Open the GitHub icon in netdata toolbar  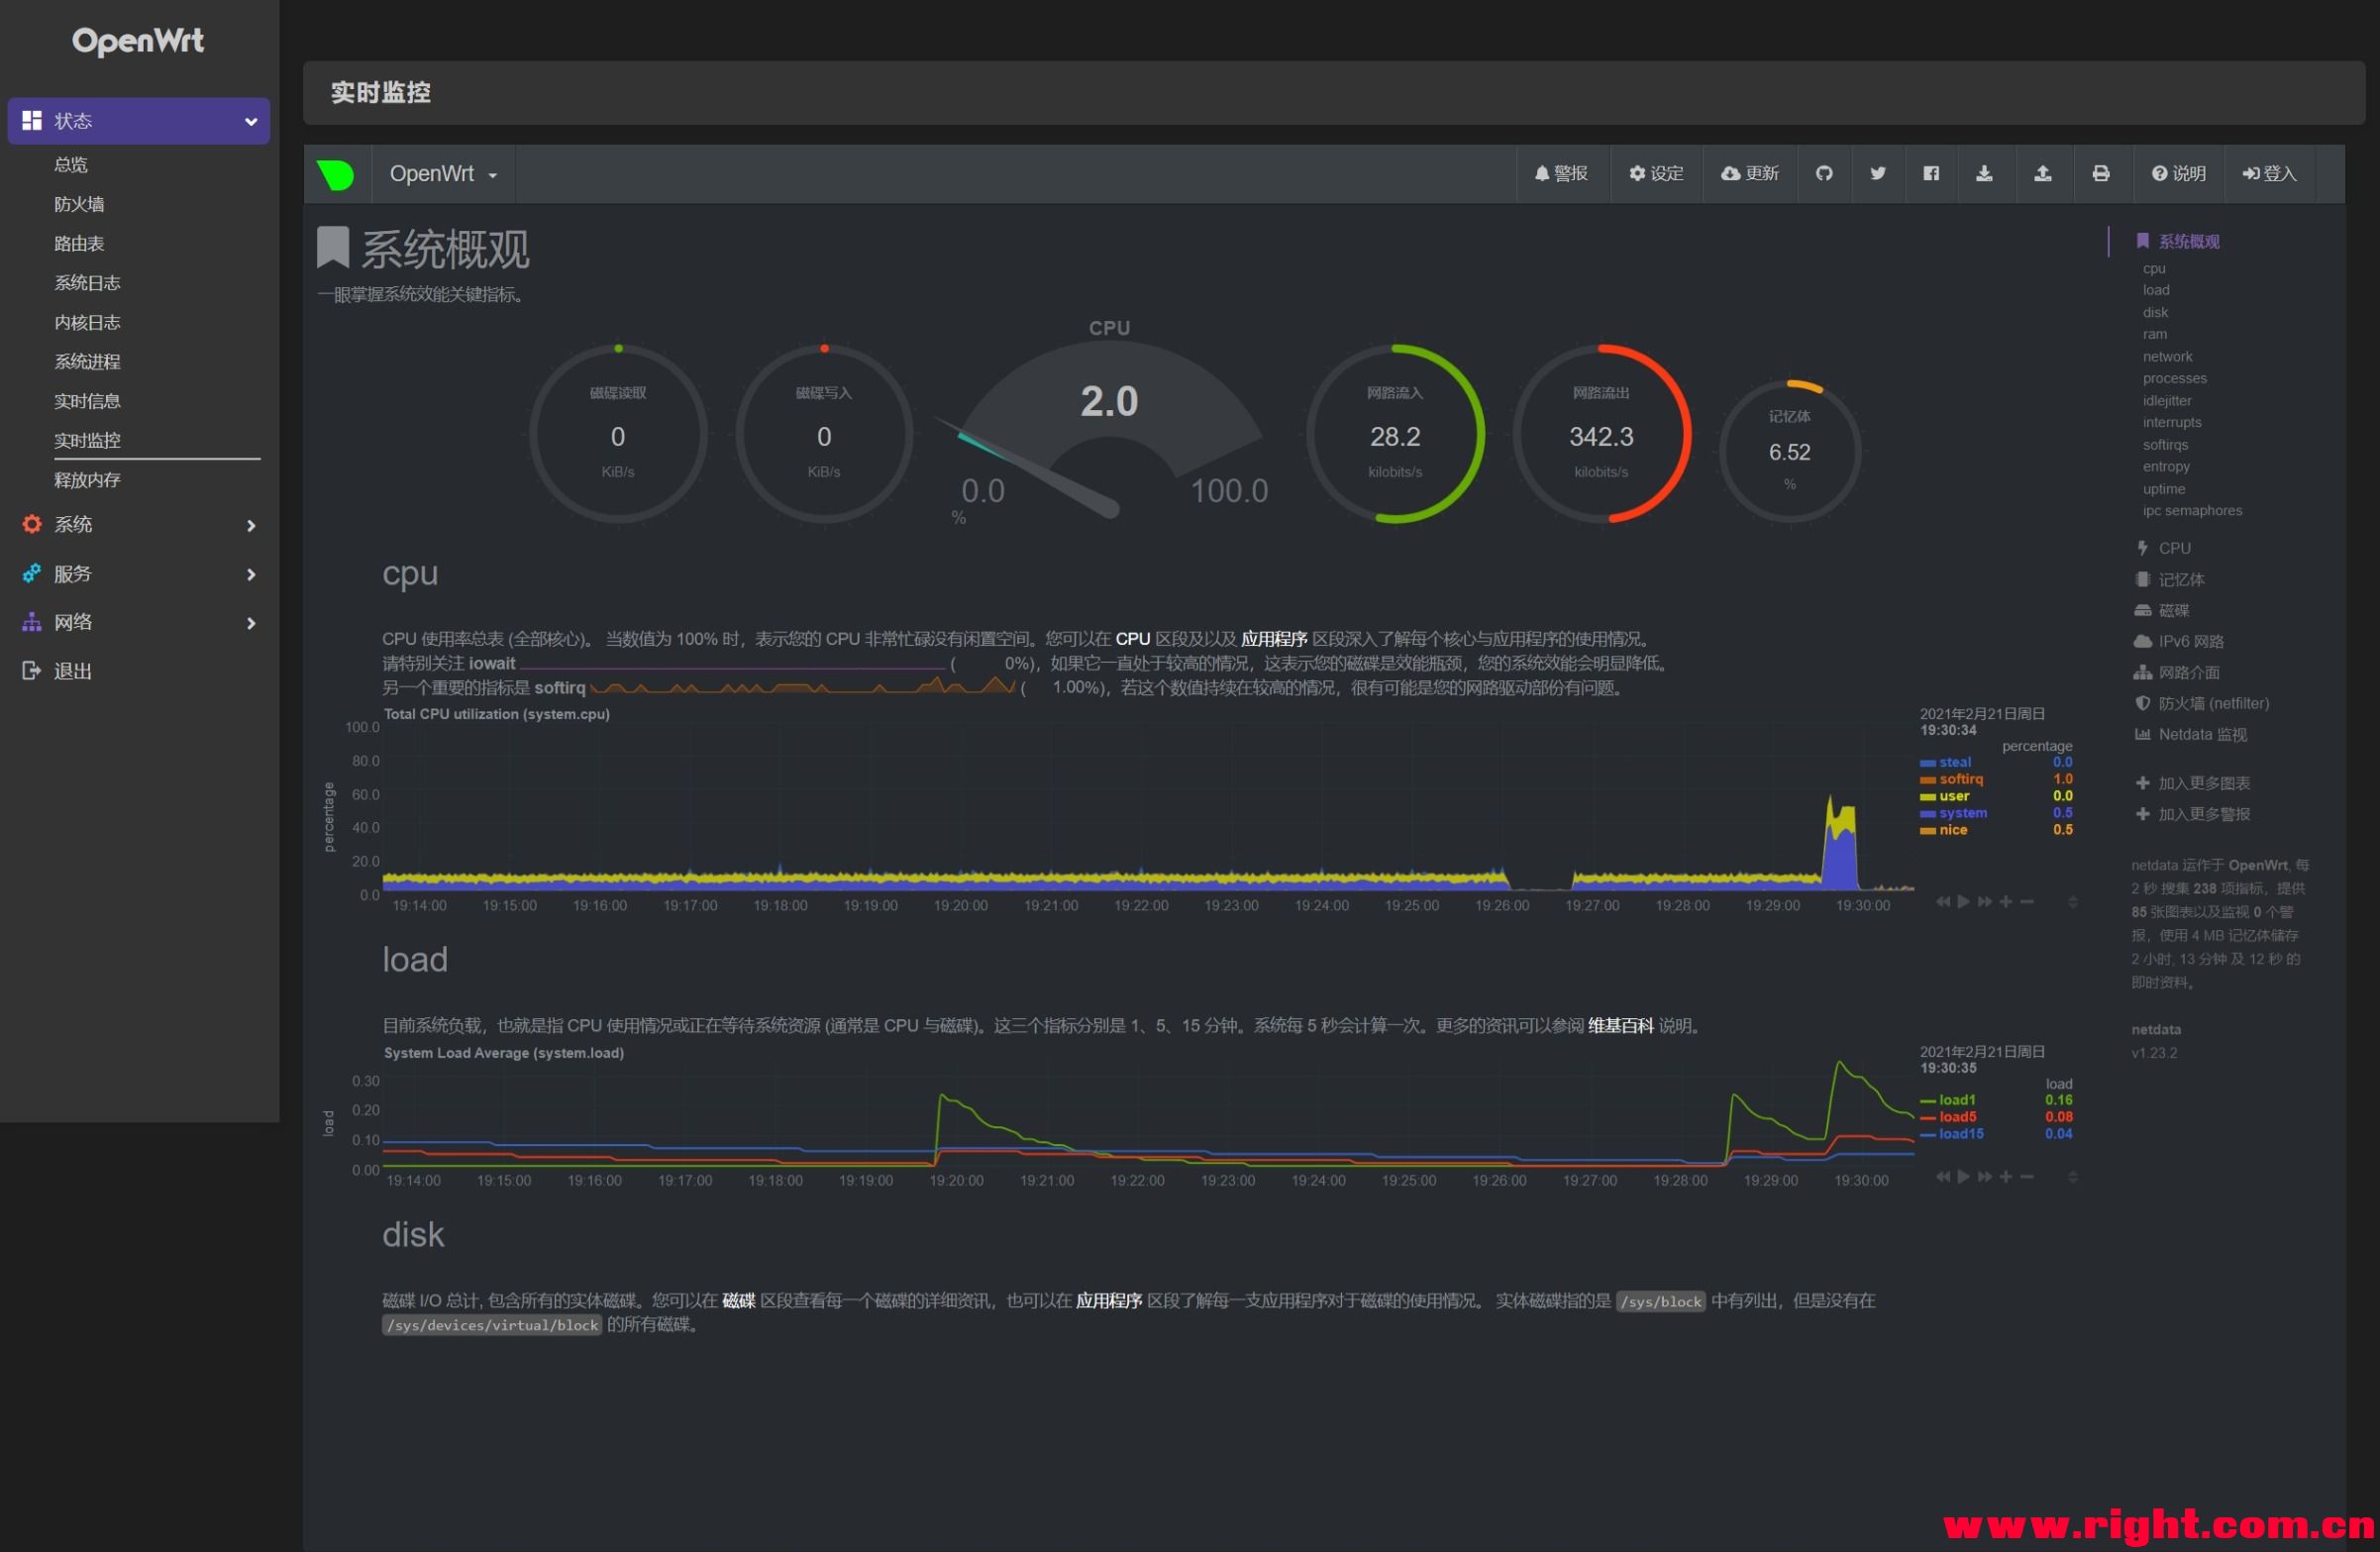(1824, 174)
